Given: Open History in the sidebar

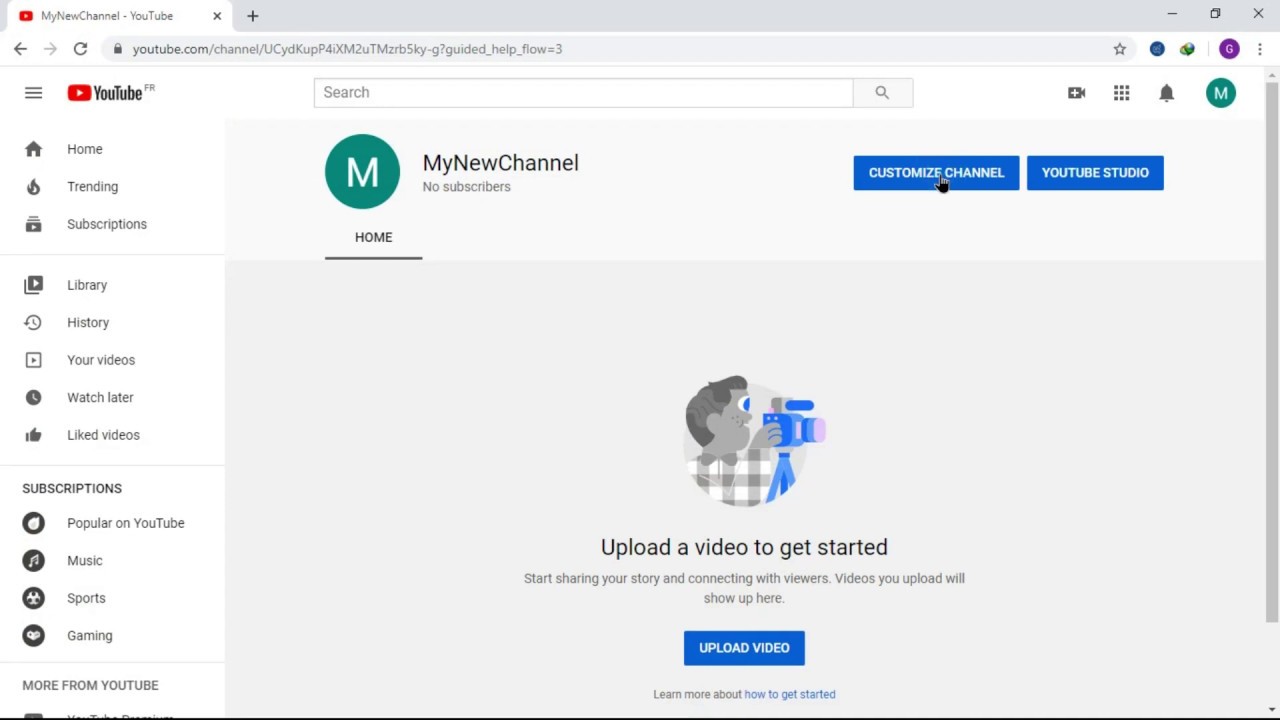Looking at the screenshot, I should (x=112, y=322).
